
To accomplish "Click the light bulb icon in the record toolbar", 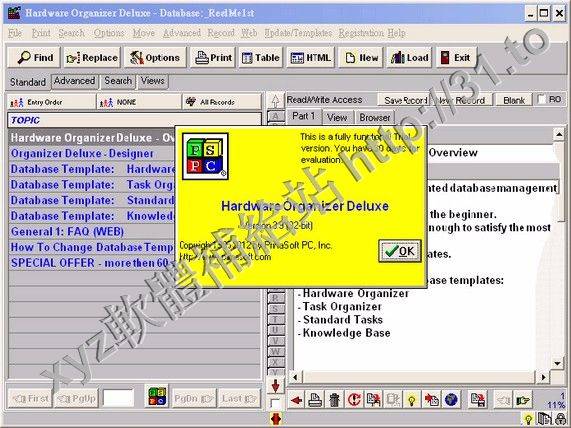I will point(411,400).
